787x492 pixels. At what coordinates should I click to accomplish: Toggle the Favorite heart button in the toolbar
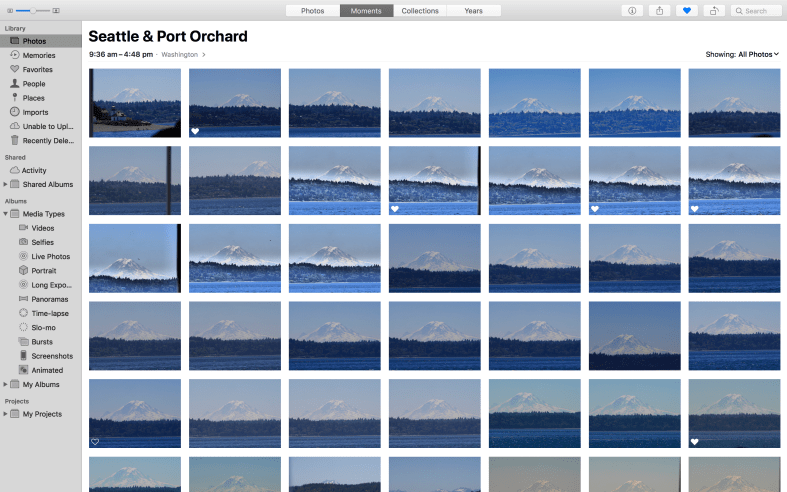687,11
